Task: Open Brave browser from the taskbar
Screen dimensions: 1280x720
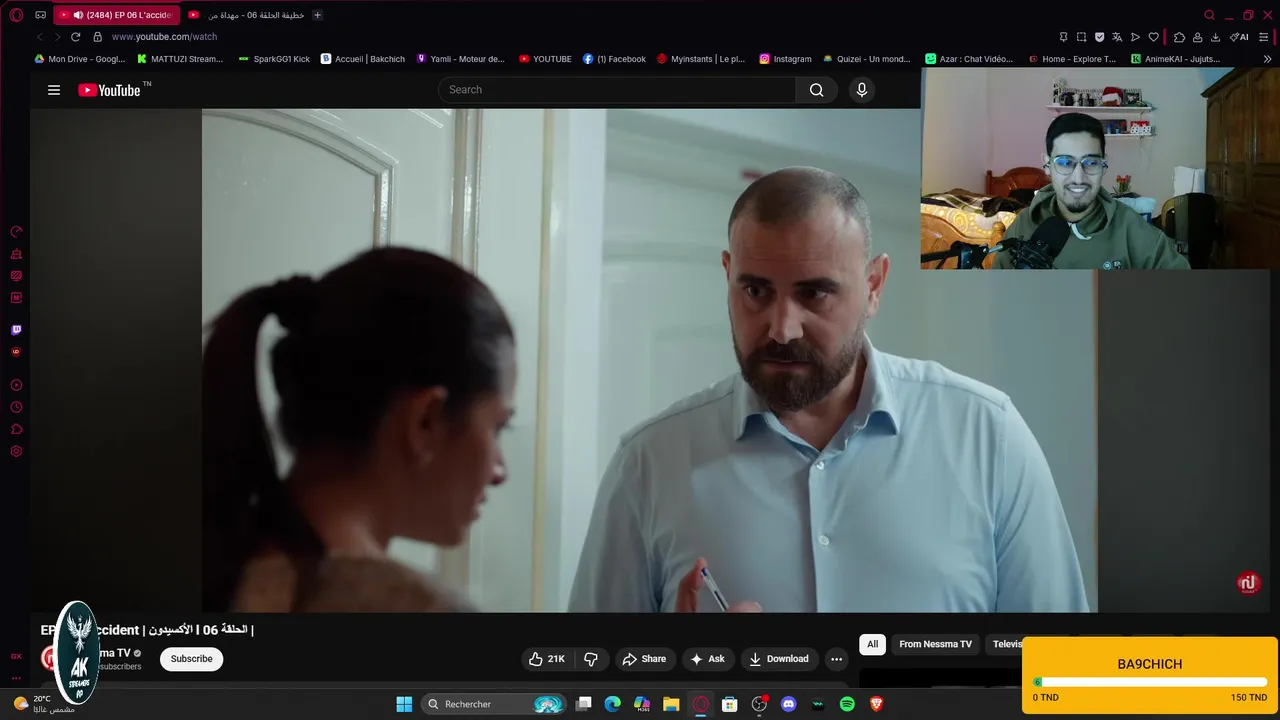Action: coord(877,704)
